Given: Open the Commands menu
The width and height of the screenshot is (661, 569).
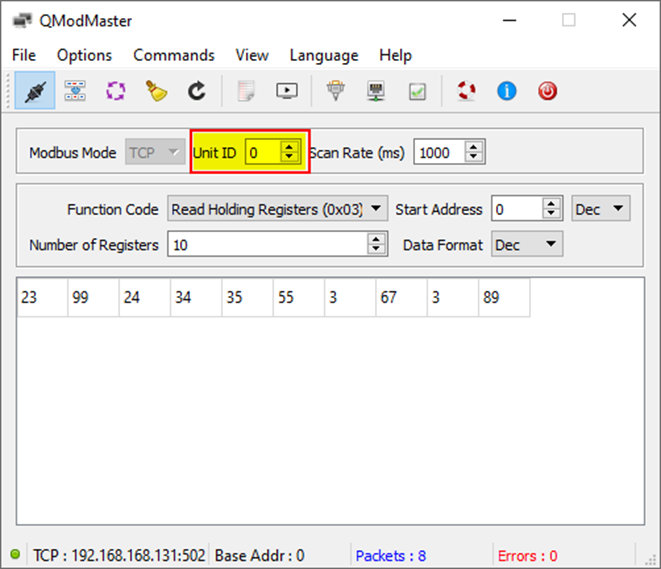Looking at the screenshot, I should 174,55.
